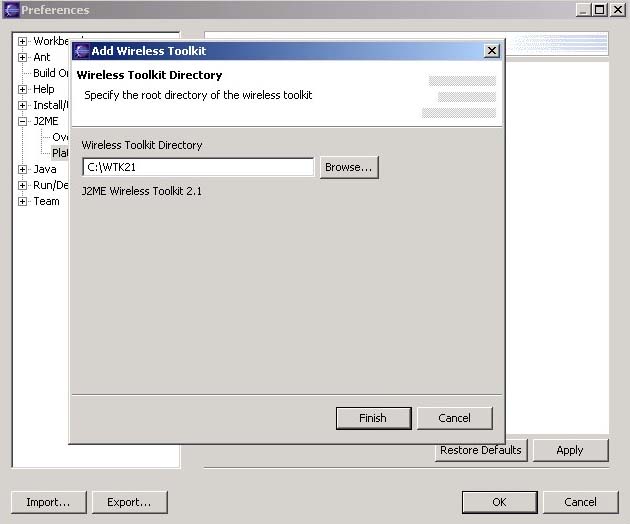The height and width of the screenshot is (524, 630).
Task: Click the Eclipse icon in Preferences title bar
Action: 12,10
